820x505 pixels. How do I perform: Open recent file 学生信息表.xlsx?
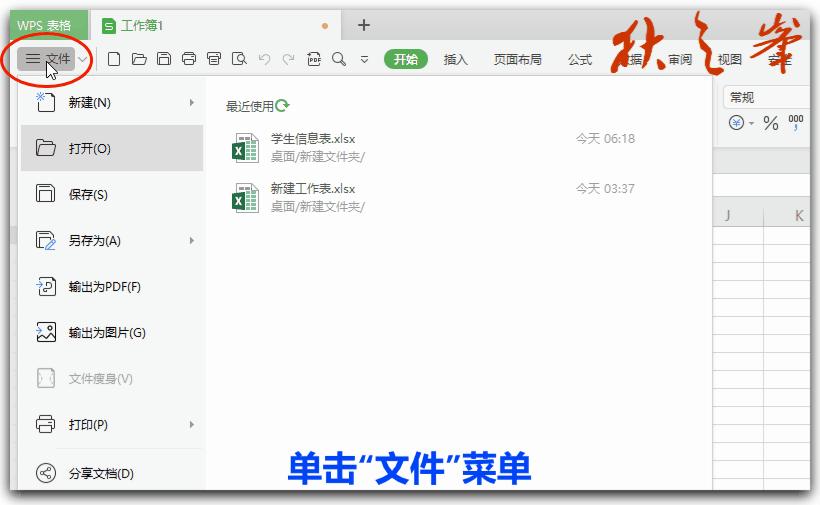434,147
